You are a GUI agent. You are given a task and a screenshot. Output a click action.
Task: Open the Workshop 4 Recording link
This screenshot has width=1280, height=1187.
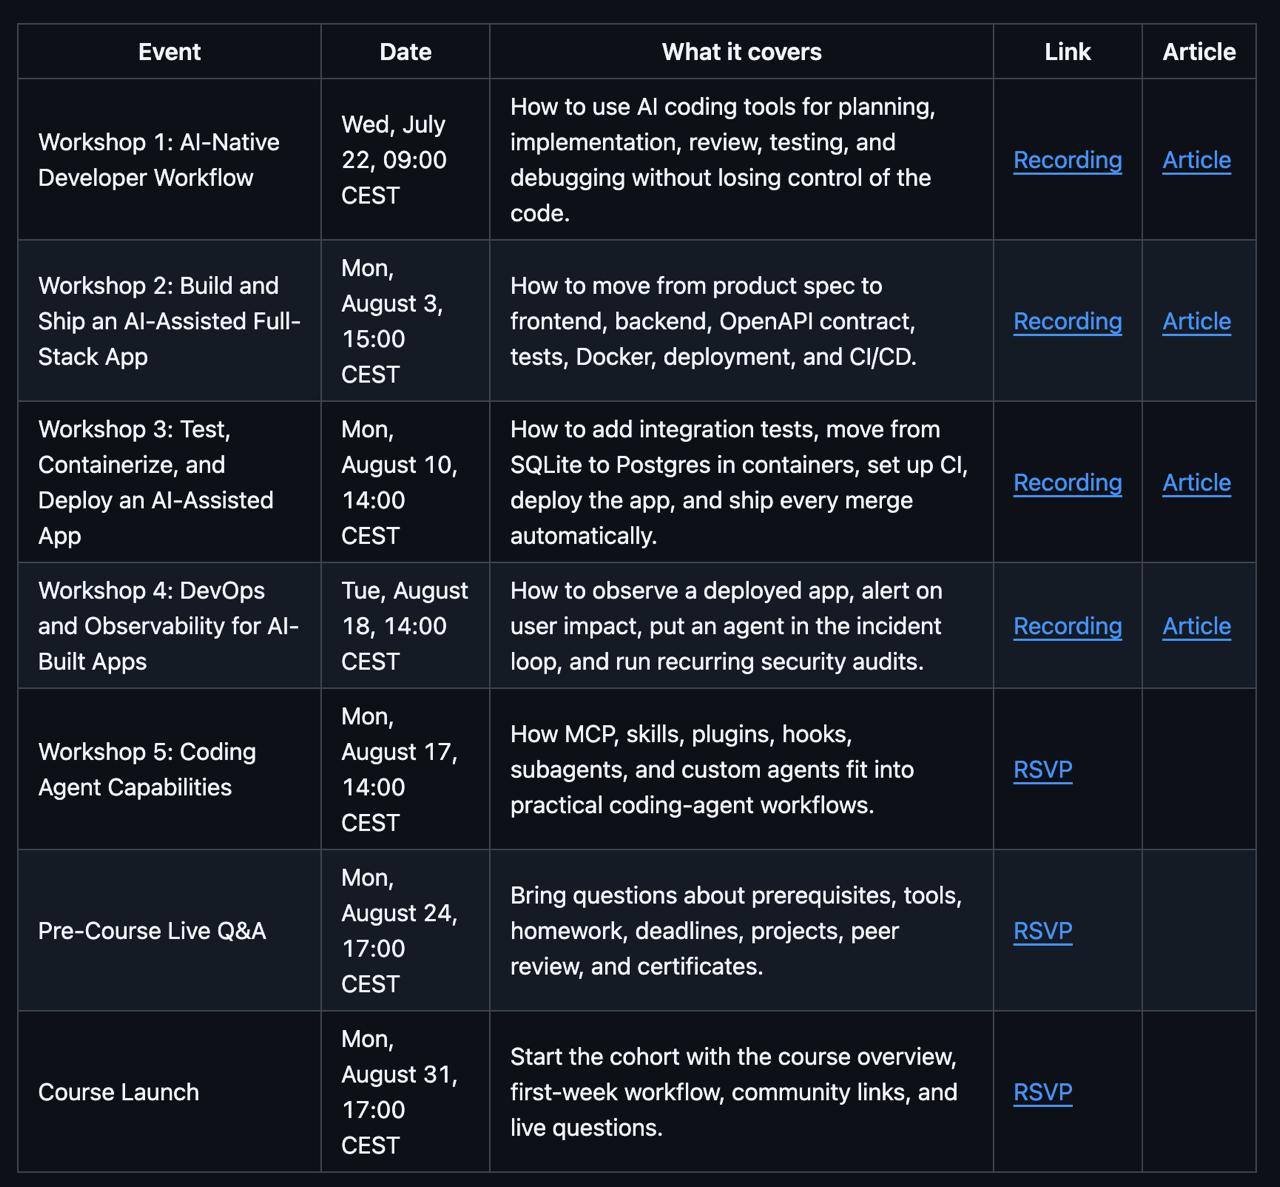tap(1067, 626)
